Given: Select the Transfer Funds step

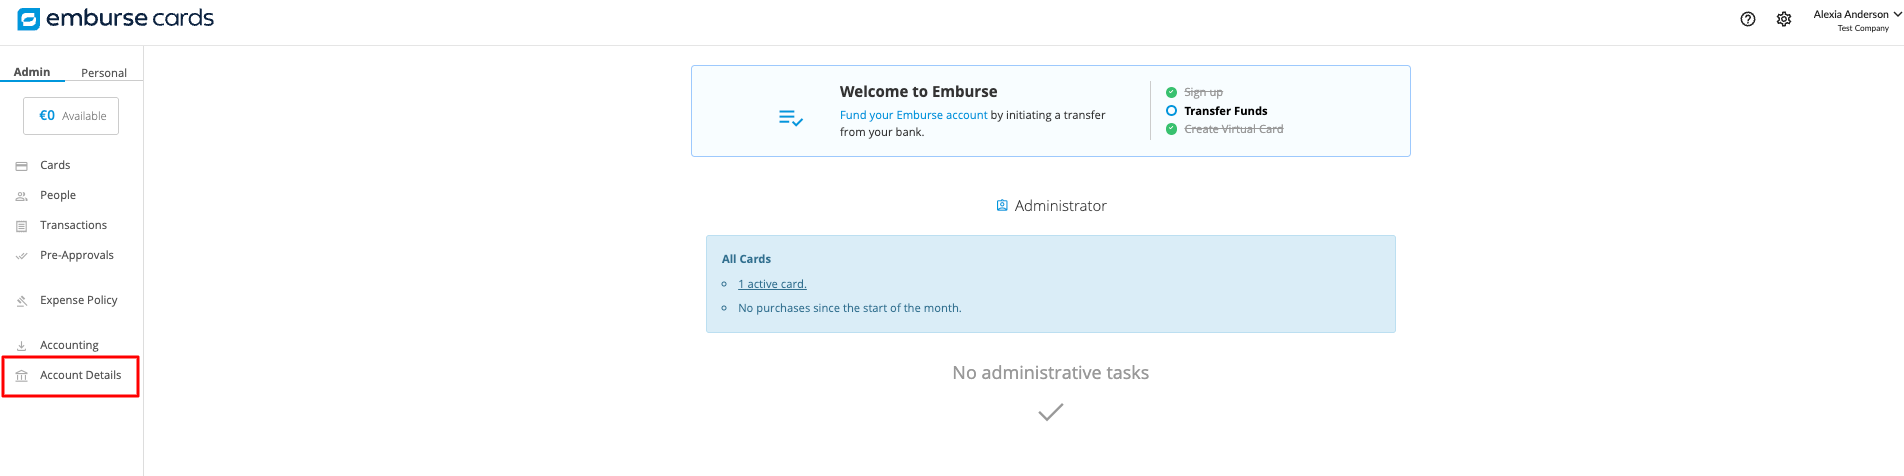Looking at the screenshot, I should (x=1226, y=111).
